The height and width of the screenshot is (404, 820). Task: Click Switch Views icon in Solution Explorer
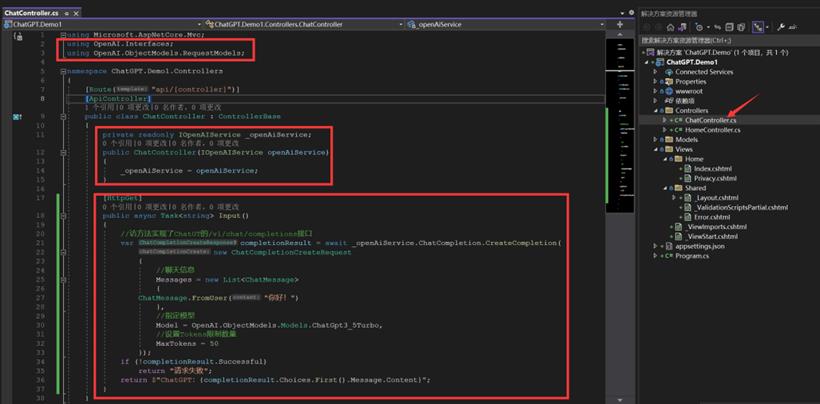[682, 27]
